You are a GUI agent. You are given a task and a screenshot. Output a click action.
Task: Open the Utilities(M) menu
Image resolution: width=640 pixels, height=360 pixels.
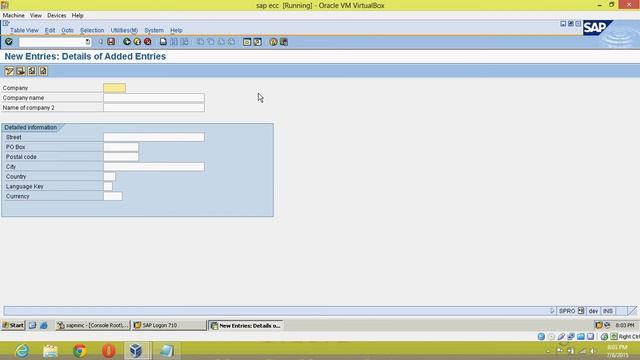(124, 30)
